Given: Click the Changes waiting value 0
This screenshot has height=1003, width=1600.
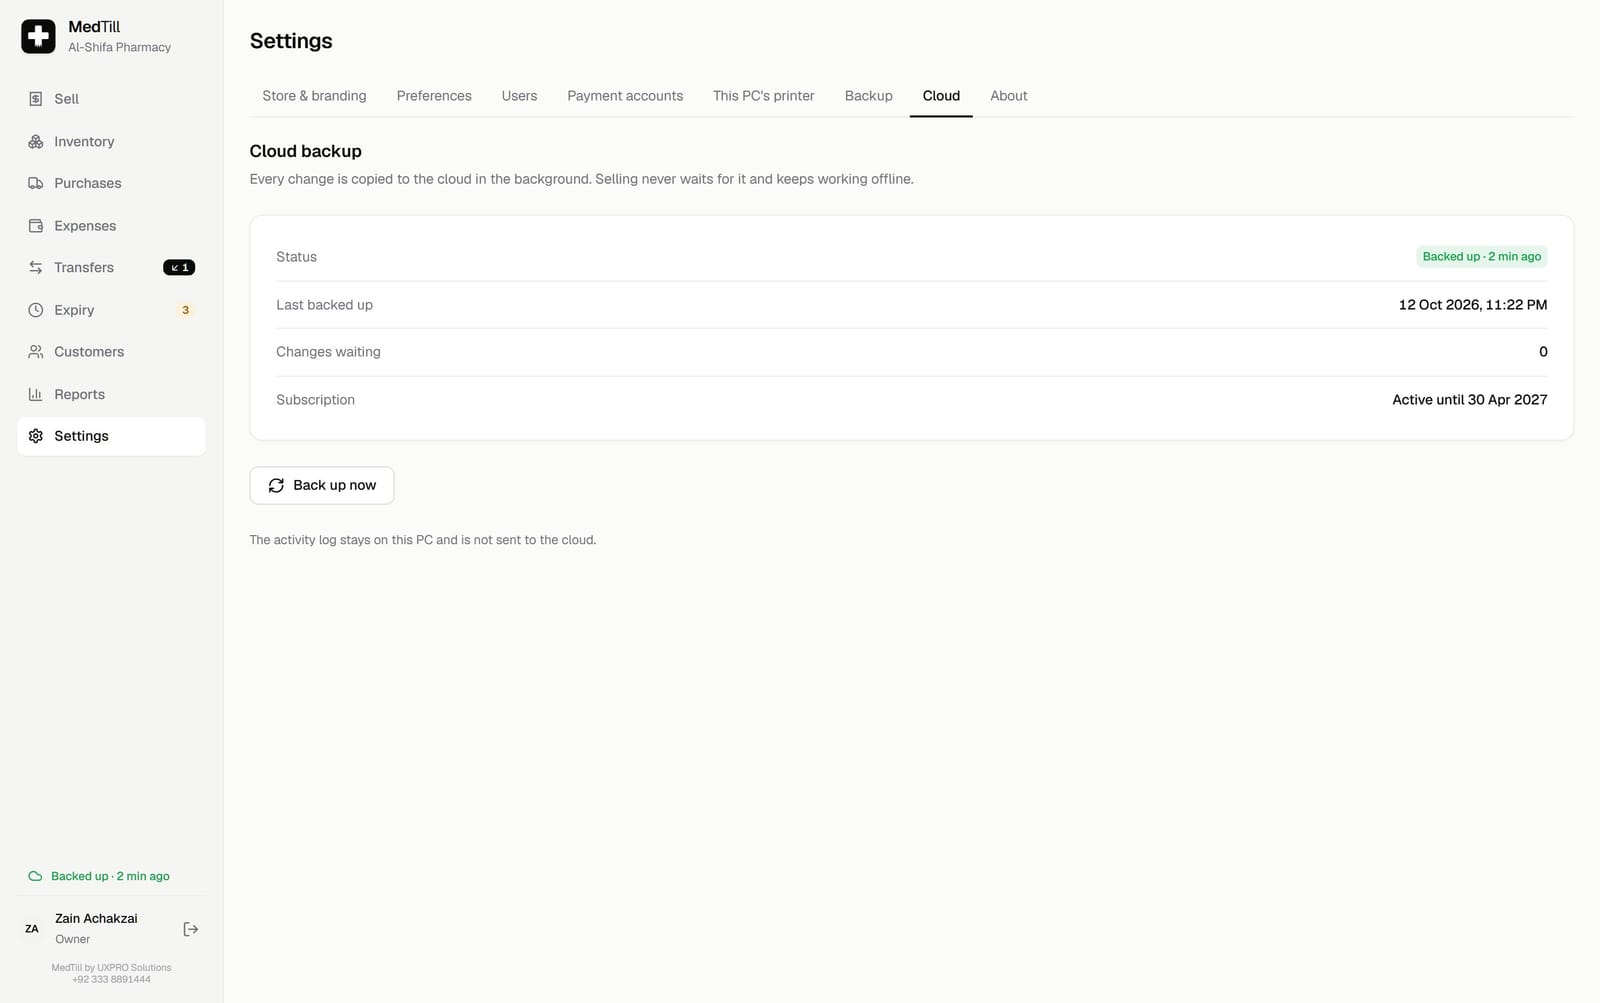Looking at the screenshot, I should [1543, 352].
